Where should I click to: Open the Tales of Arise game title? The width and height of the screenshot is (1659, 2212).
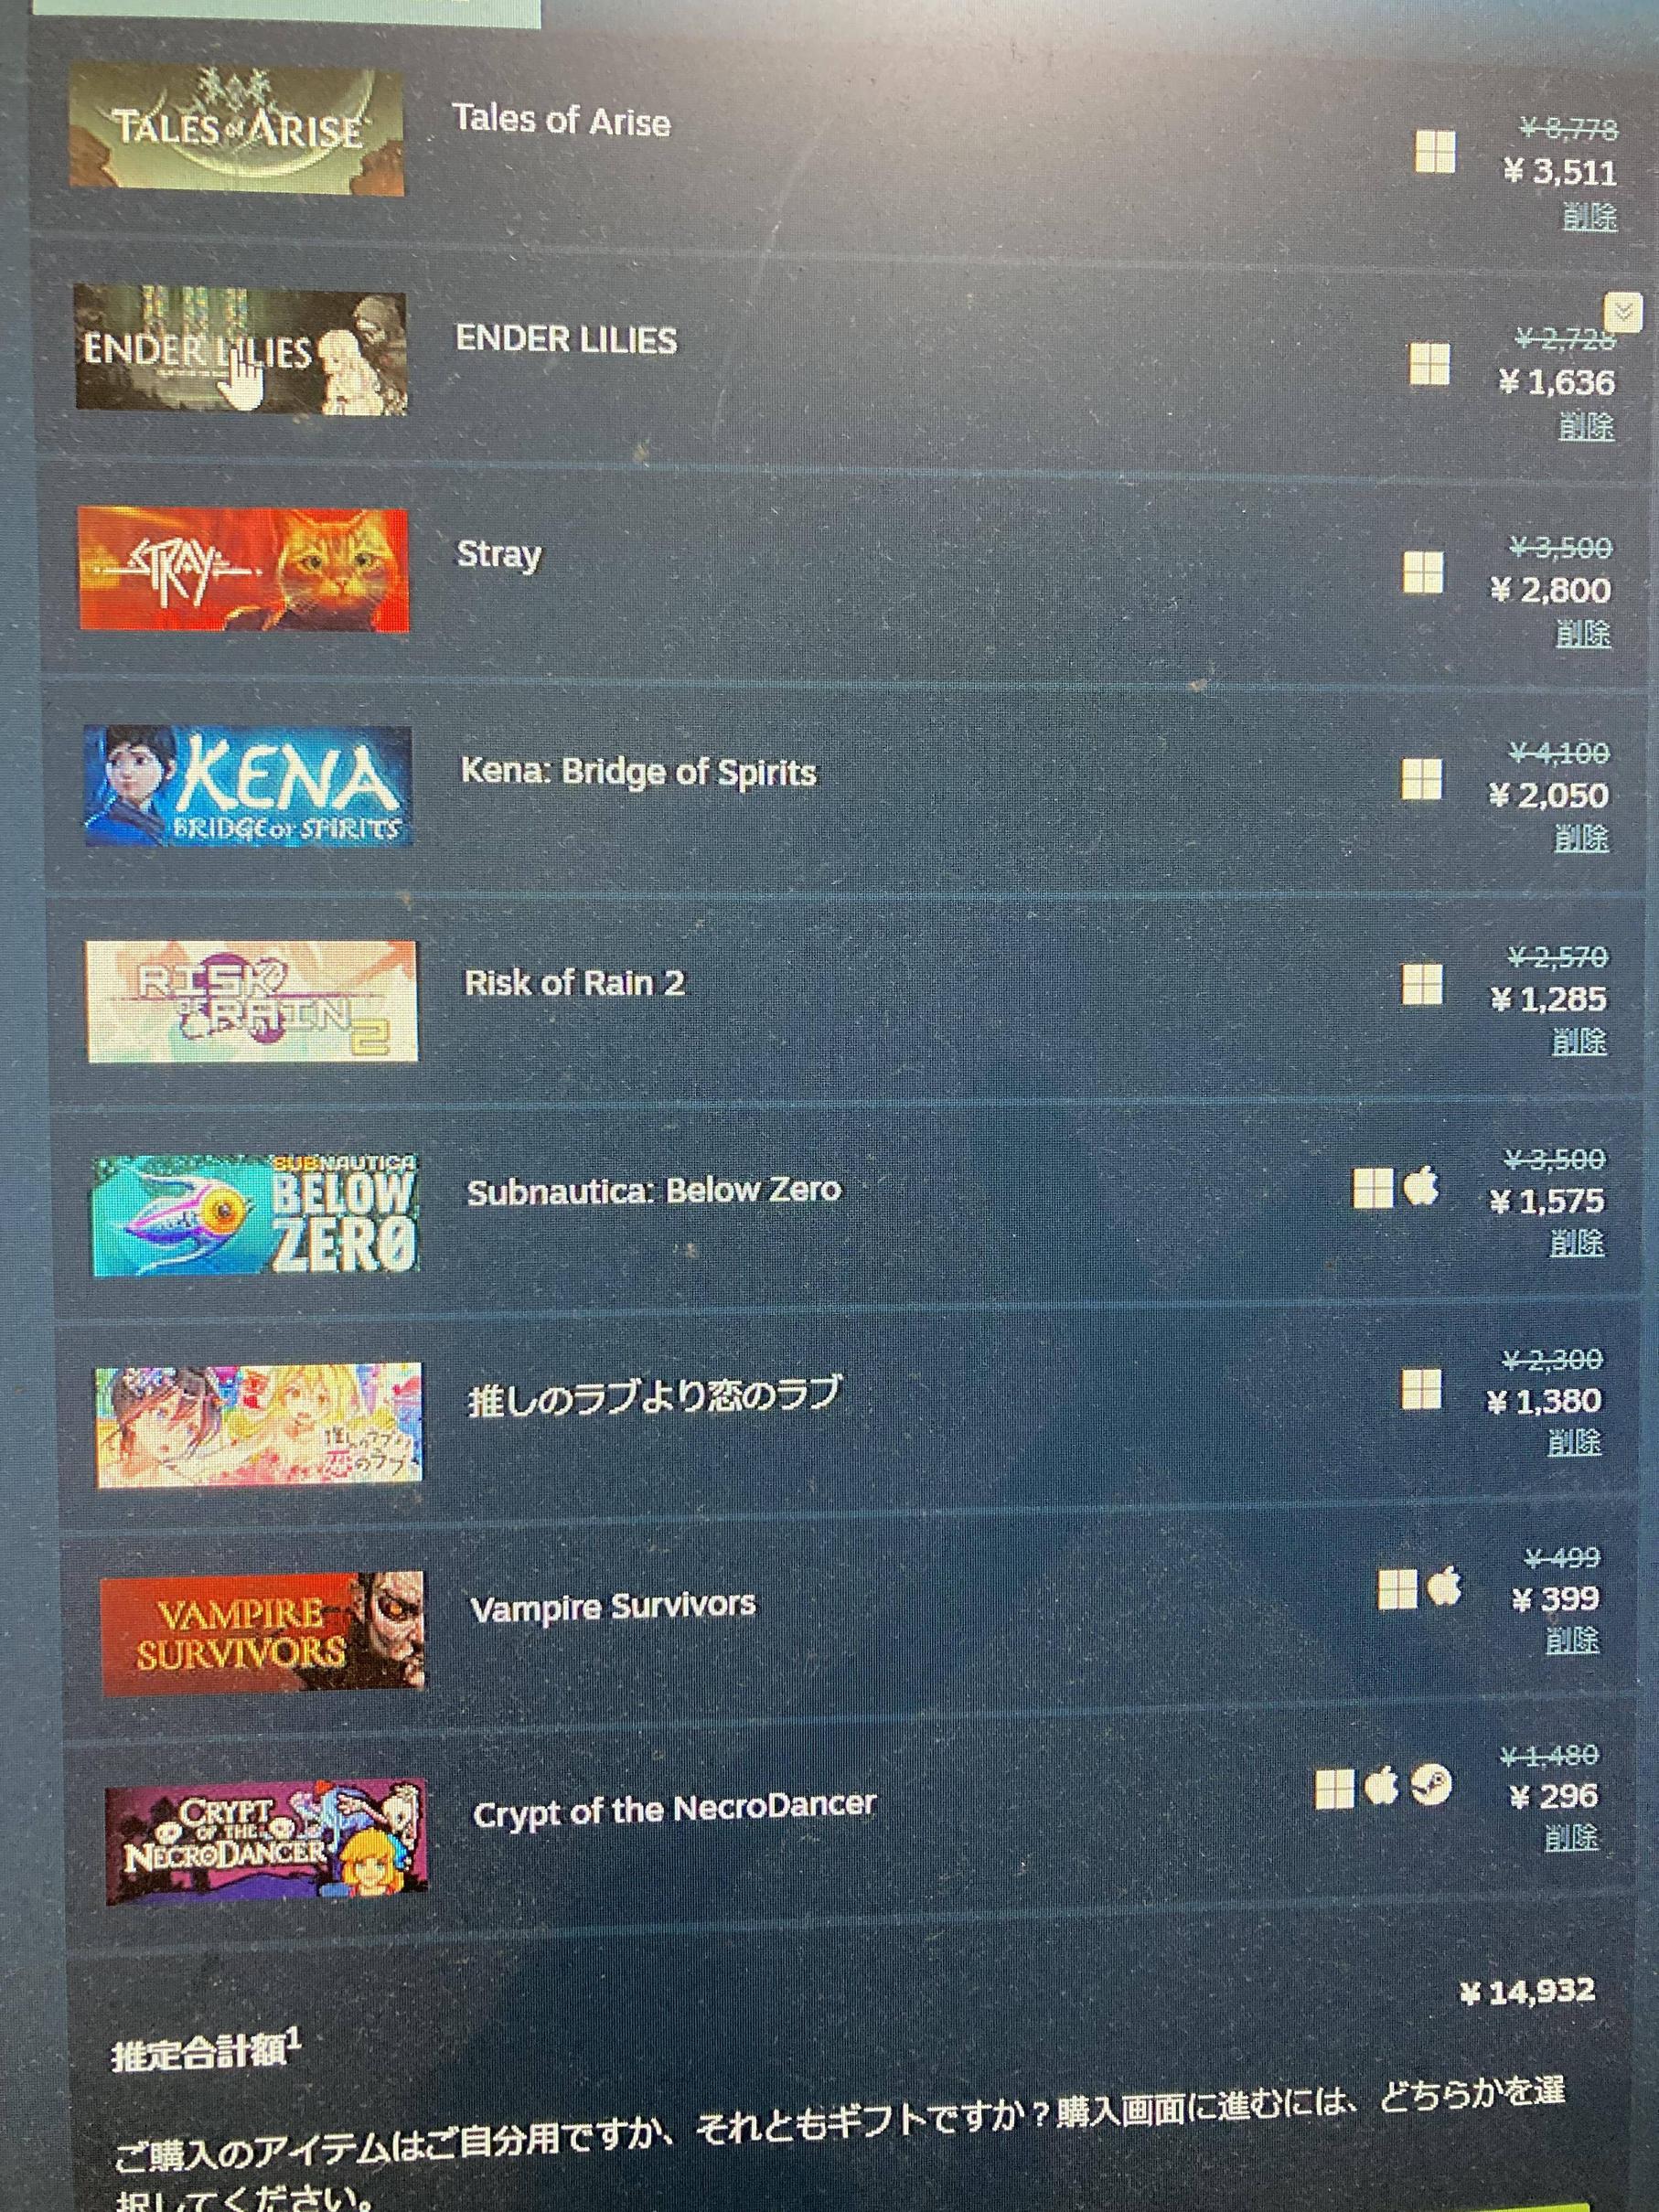click(561, 121)
